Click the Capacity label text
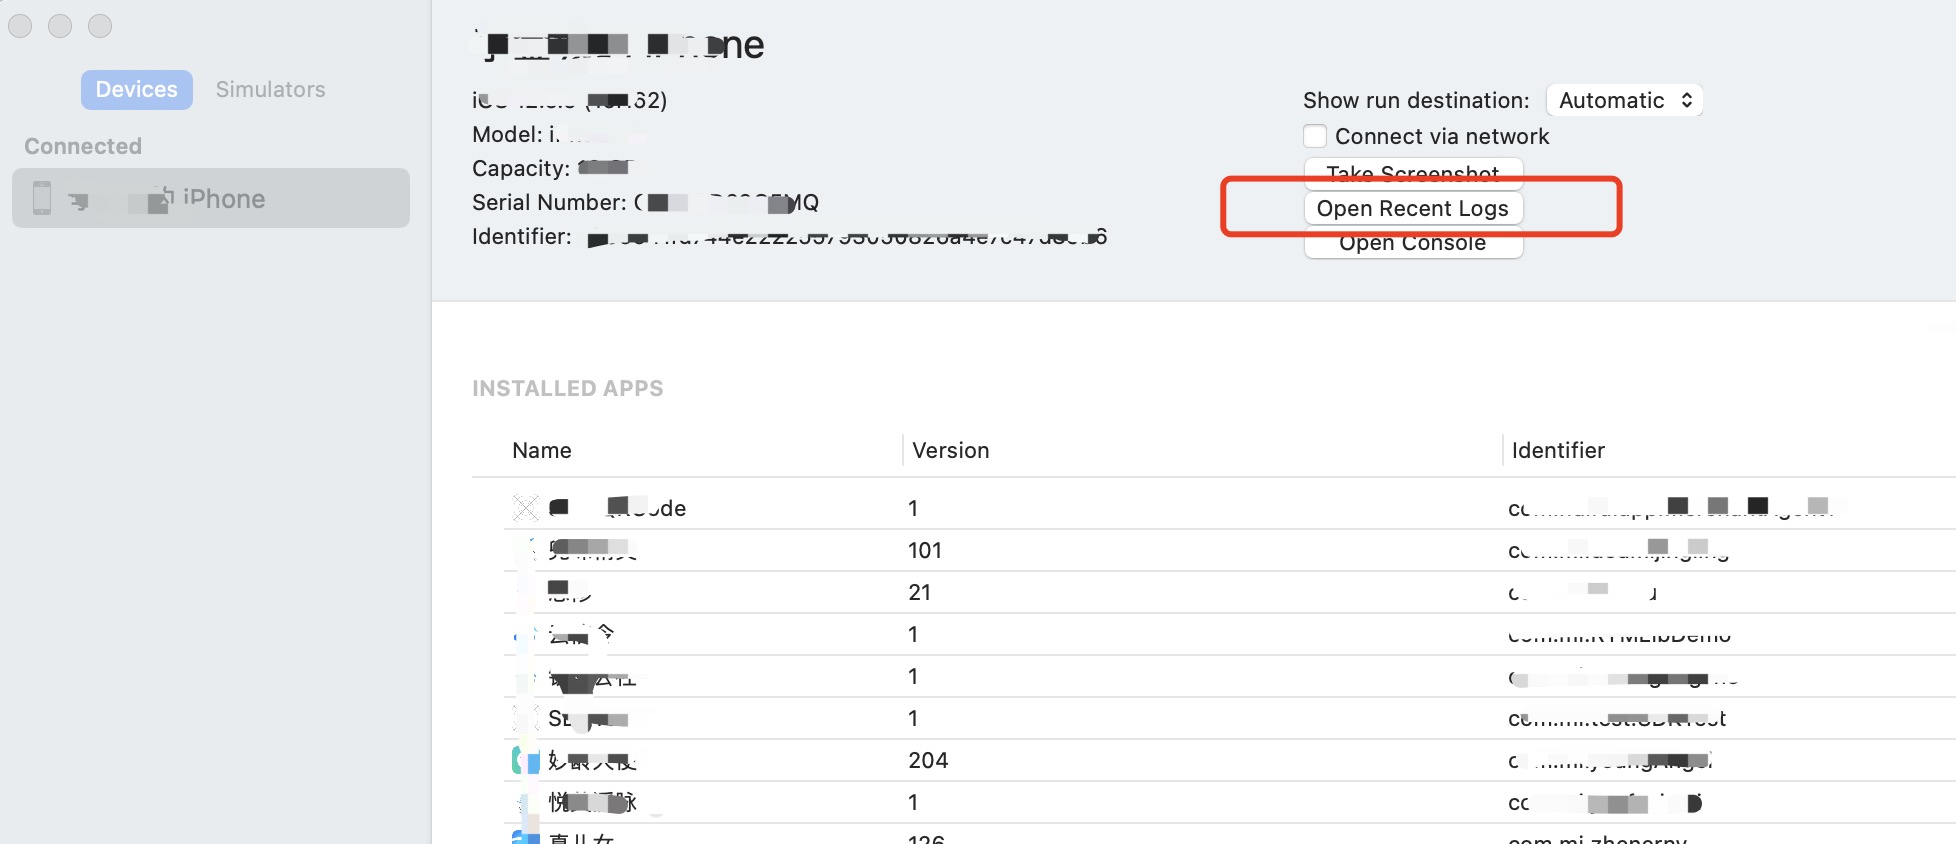This screenshot has height=844, width=1956. tap(521, 168)
